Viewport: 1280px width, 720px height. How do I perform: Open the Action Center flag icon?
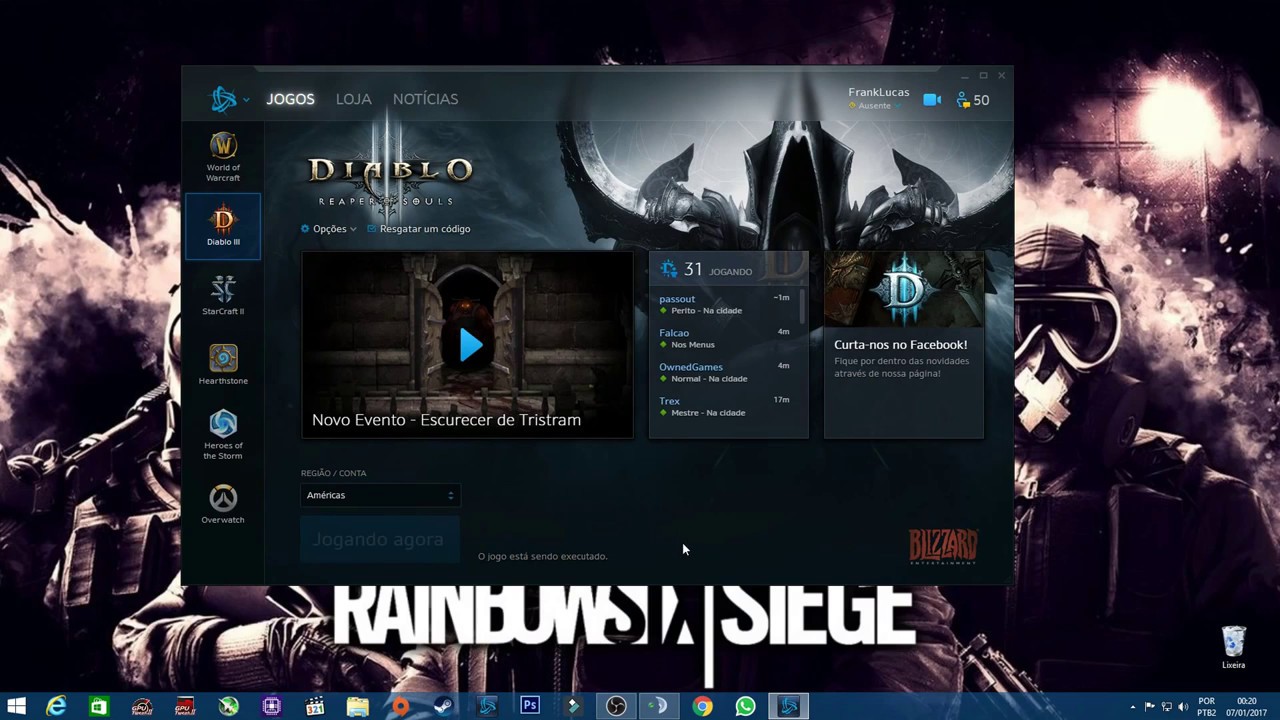(1150, 706)
